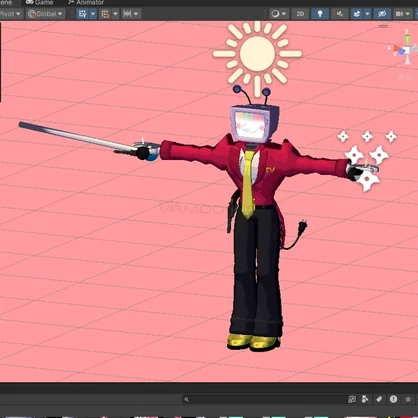
Task: Open the search window icon beside search field
Action: [x=352, y=399]
